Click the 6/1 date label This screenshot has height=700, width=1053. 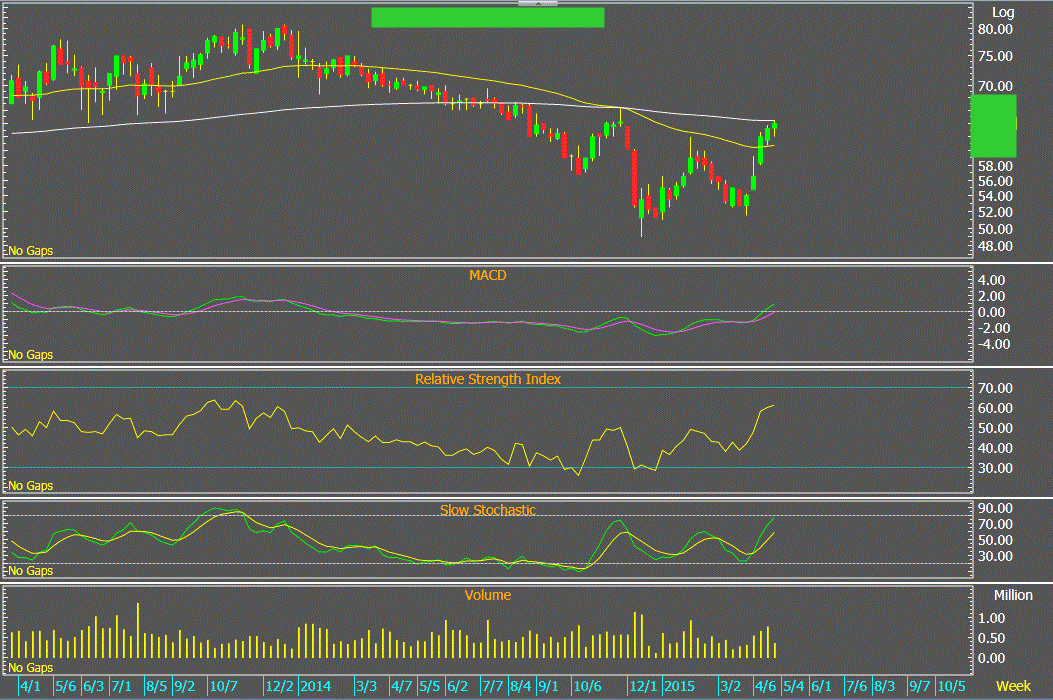point(821,686)
